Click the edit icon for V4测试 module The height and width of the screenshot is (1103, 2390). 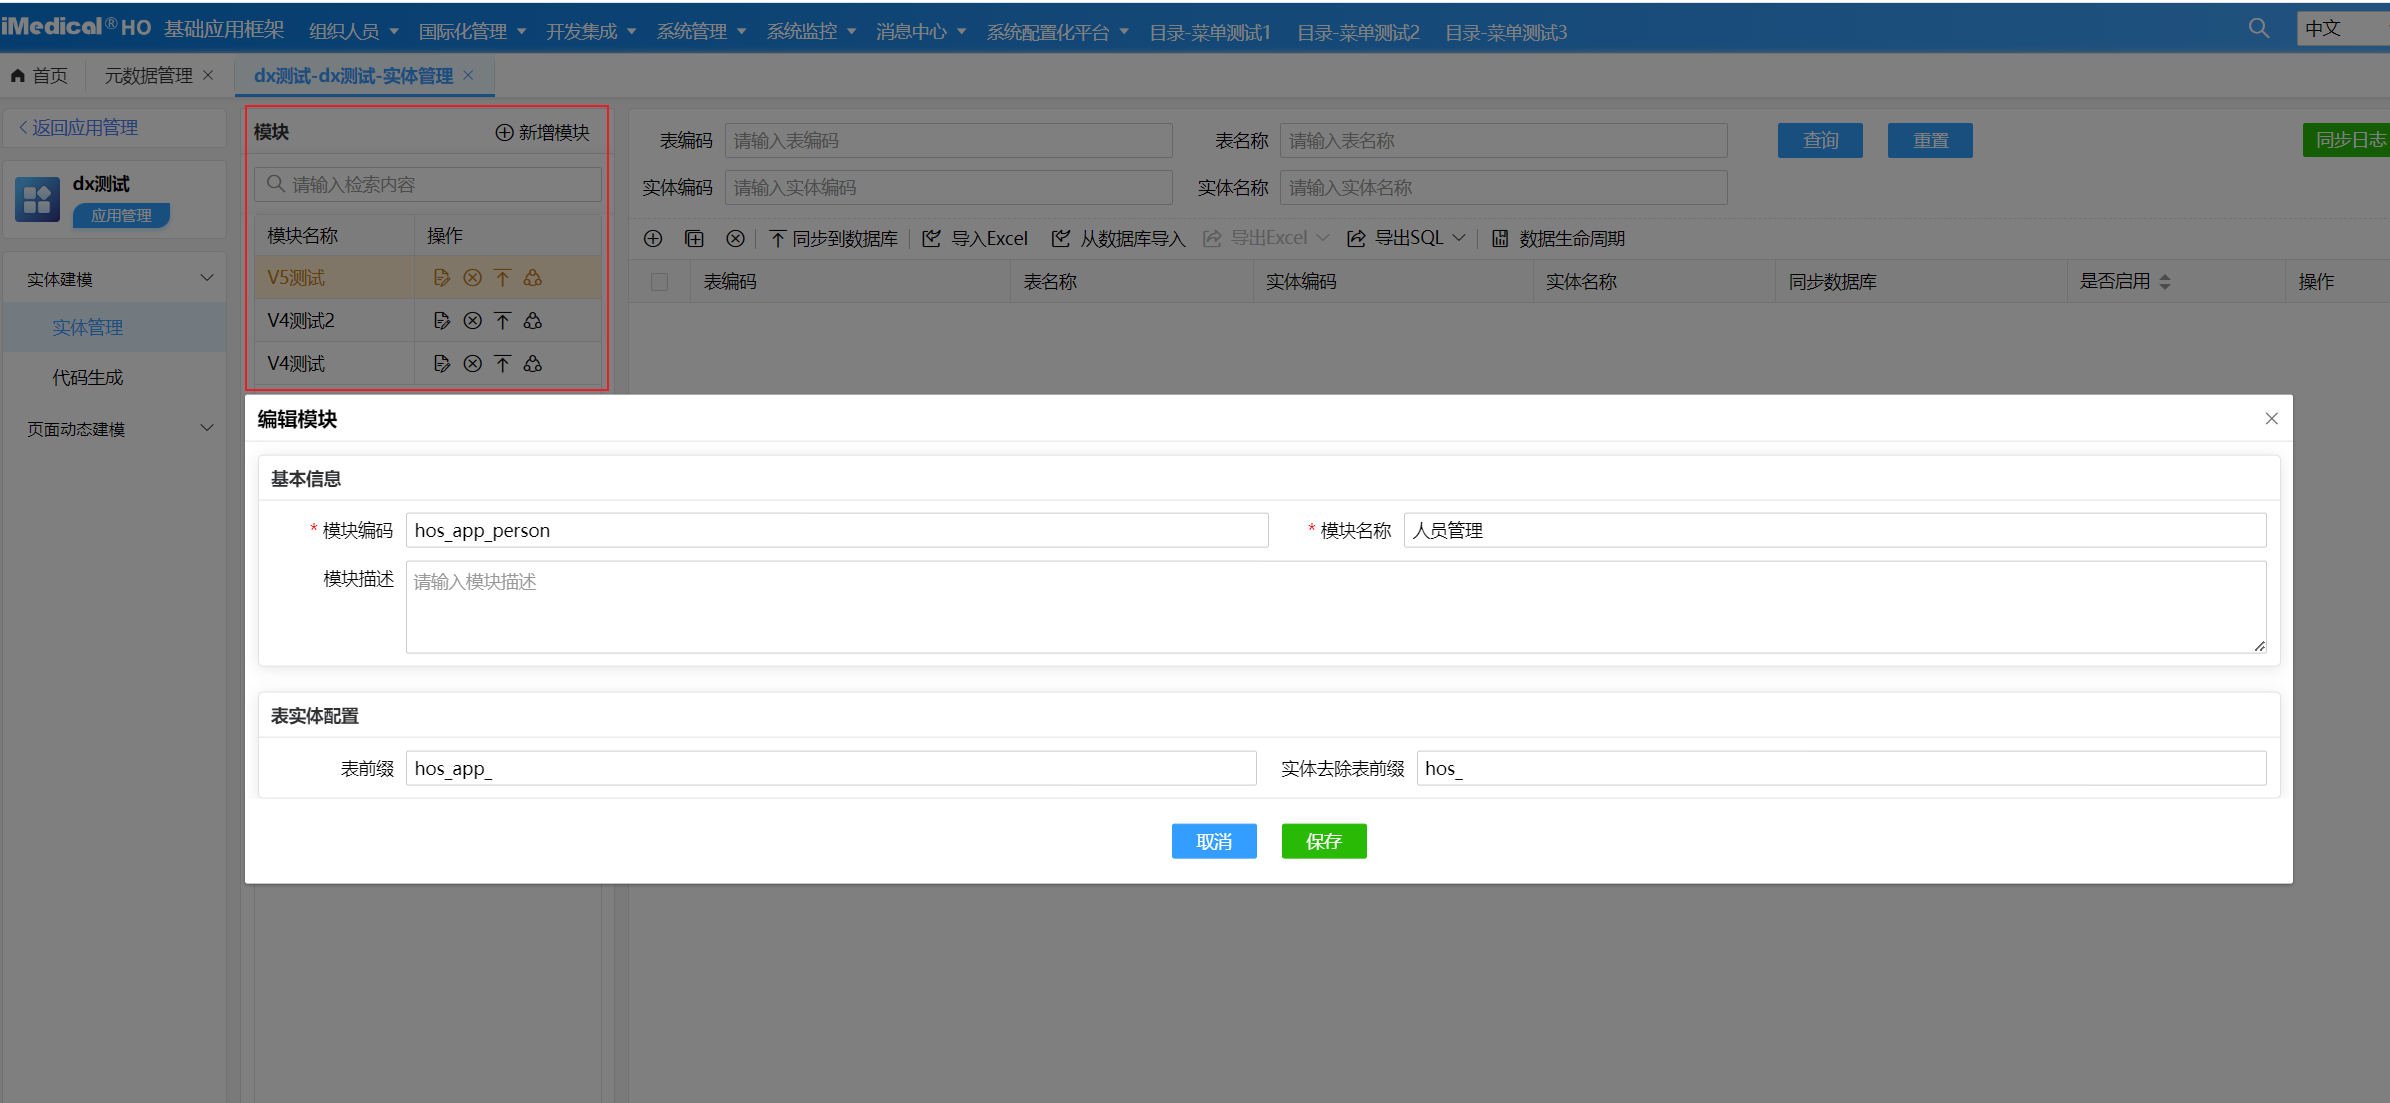[441, 364]
